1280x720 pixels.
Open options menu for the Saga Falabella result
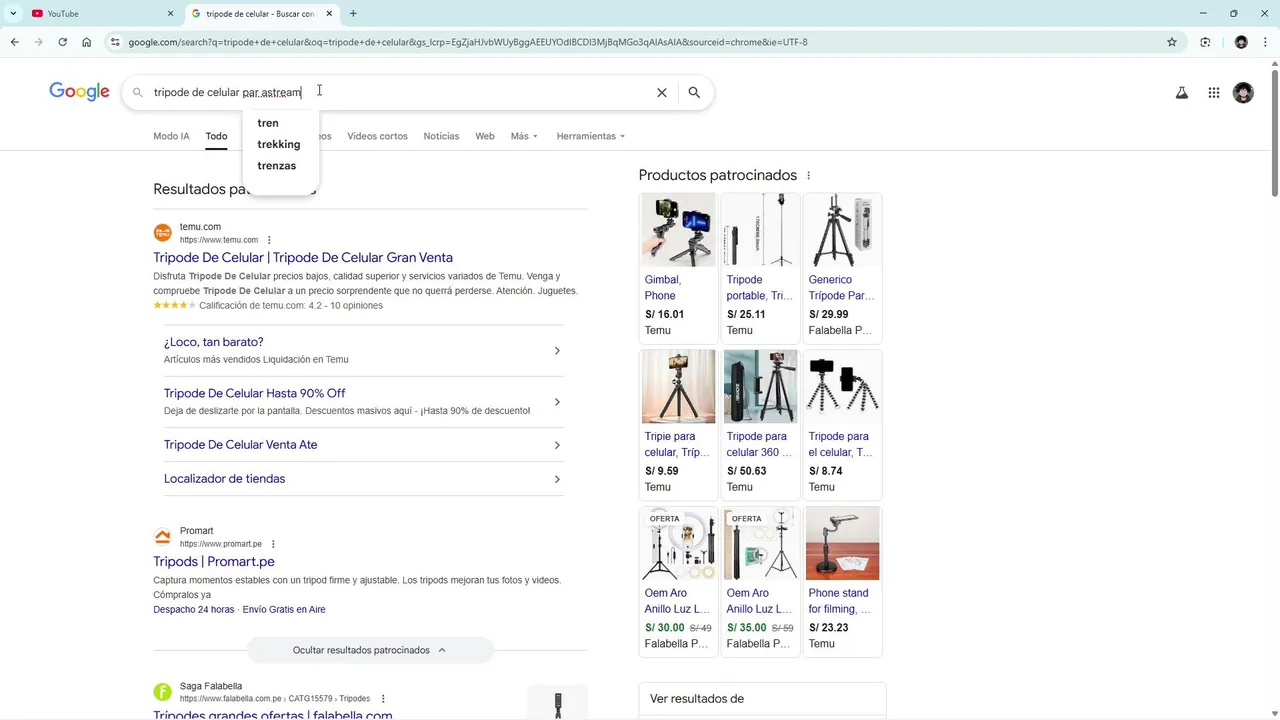pyautogui.click(x=383, y=699)
